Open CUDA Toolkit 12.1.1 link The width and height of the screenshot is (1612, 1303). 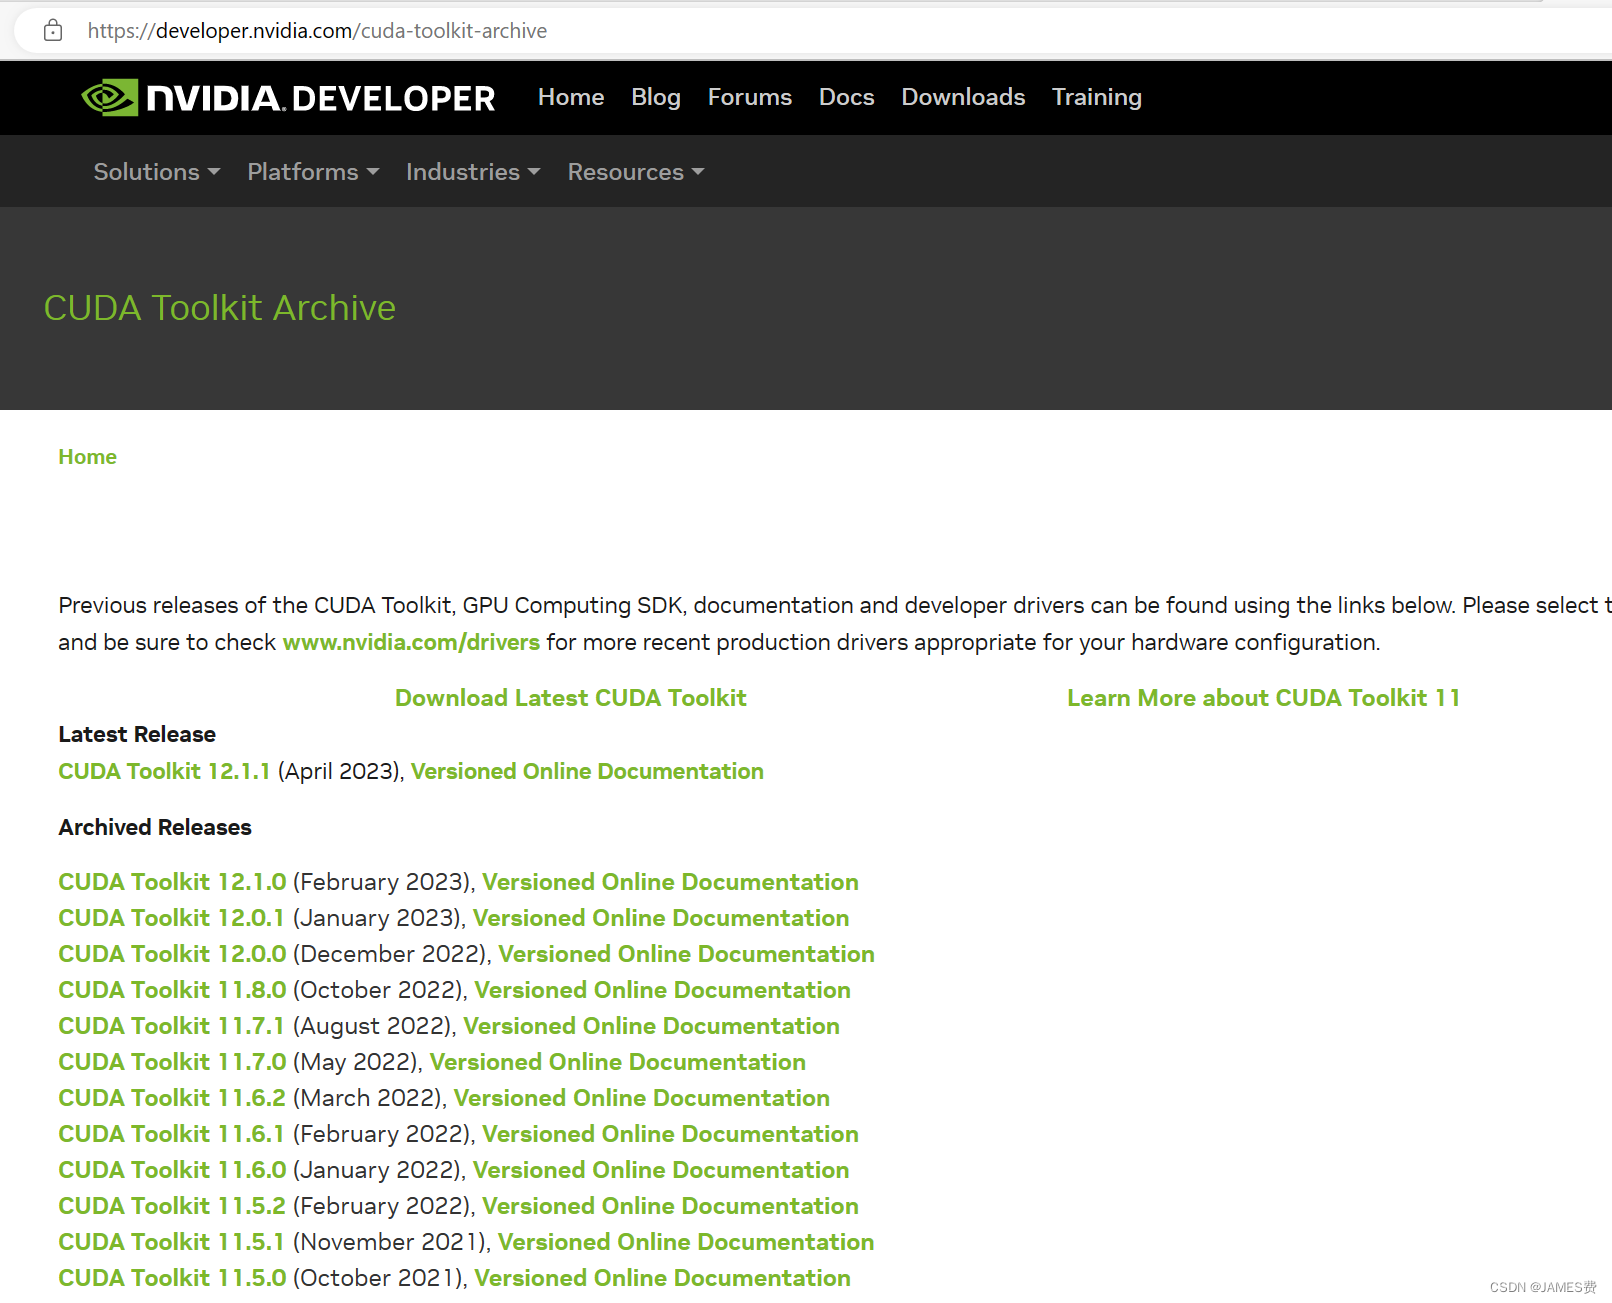[164, 771]
